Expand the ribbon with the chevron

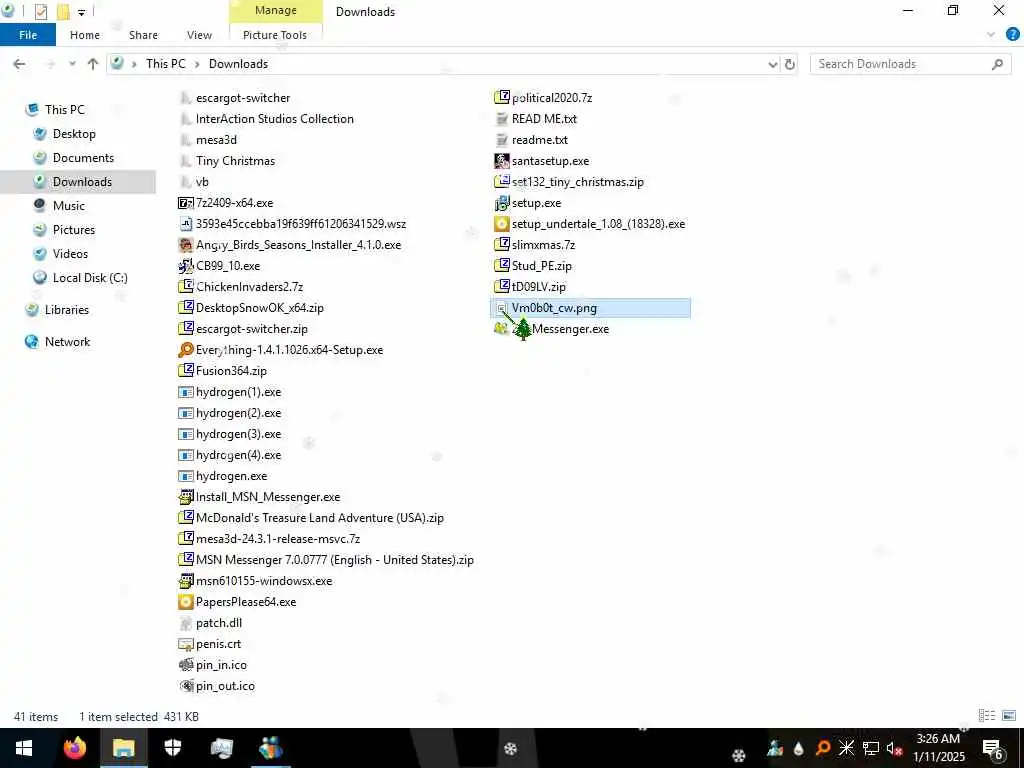pyautogui.click(x=991, y=35)
